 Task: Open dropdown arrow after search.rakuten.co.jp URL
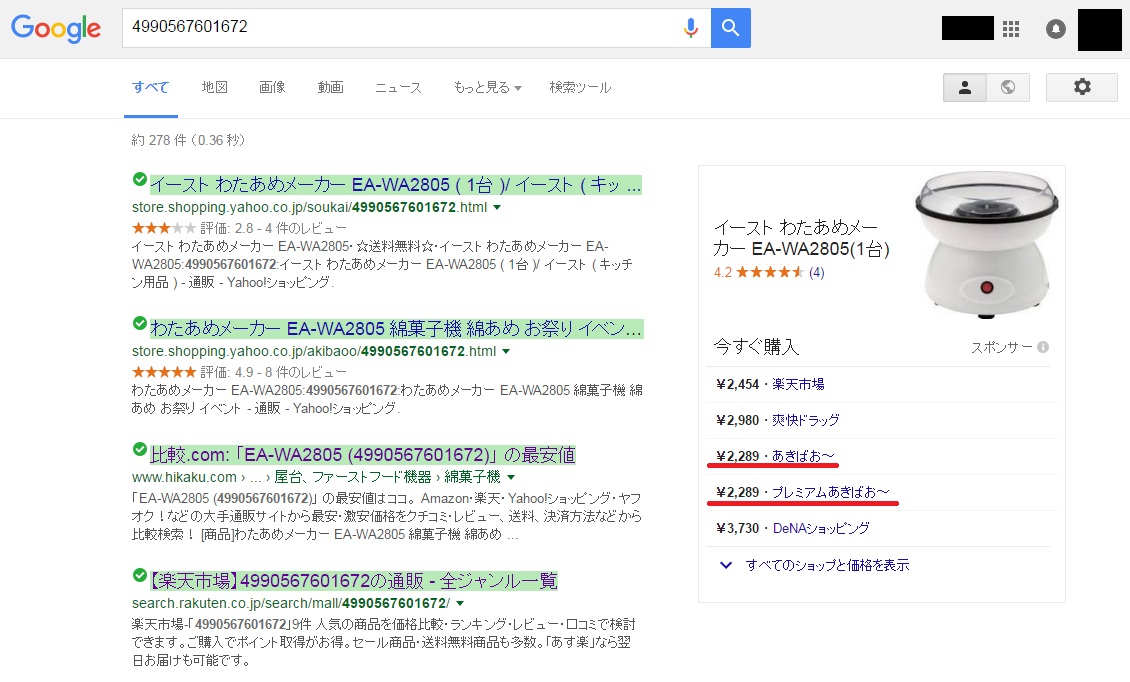tap(460, 603)
